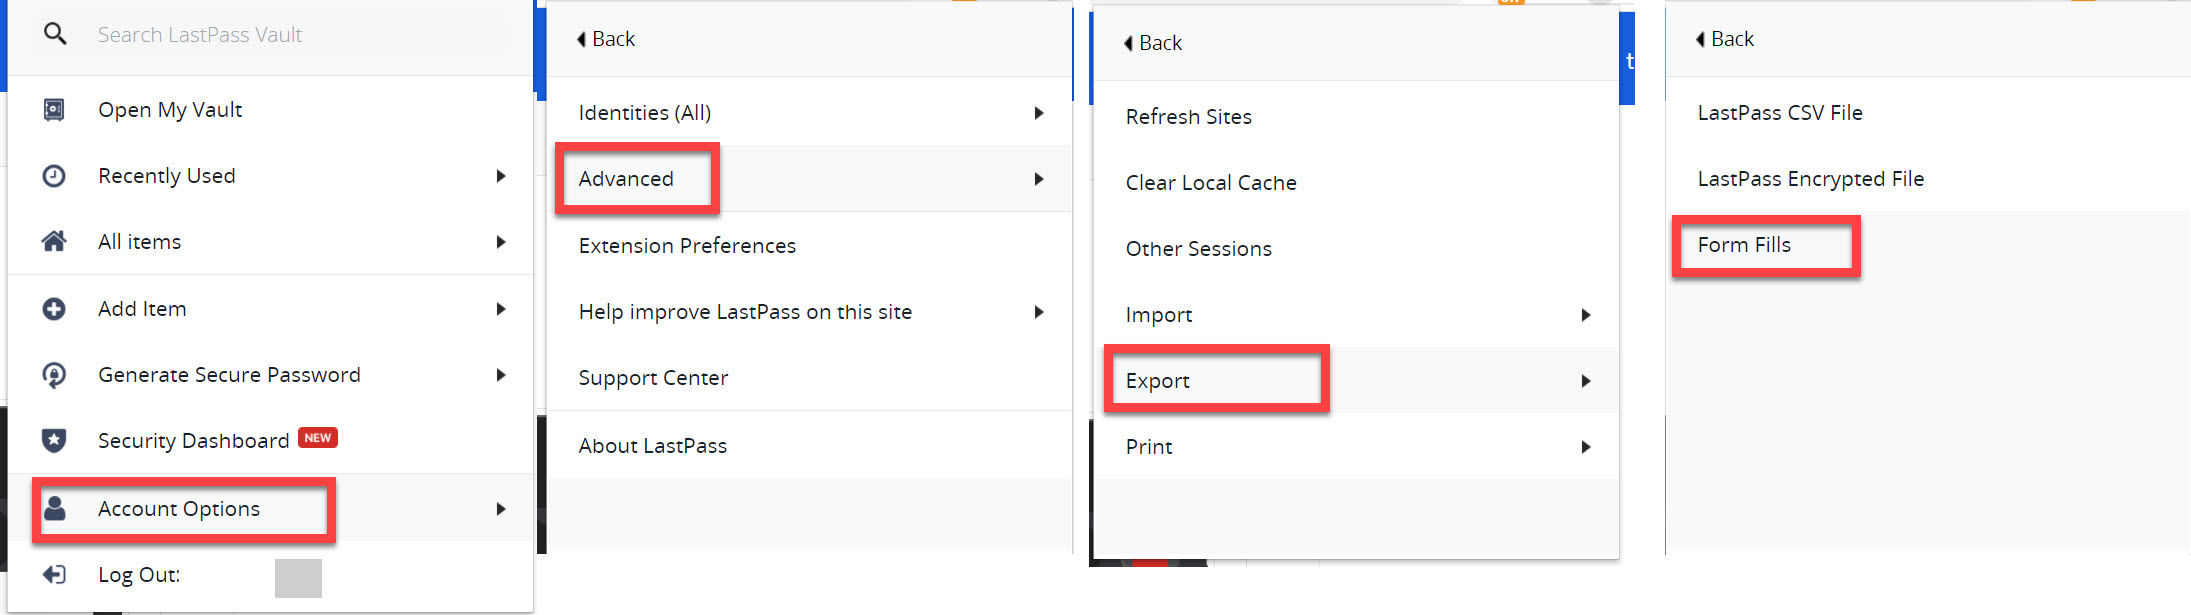Viewport: 2191px width, 615px height.
Task: Choose Refresh Sites
Action: pos(1356,117)
